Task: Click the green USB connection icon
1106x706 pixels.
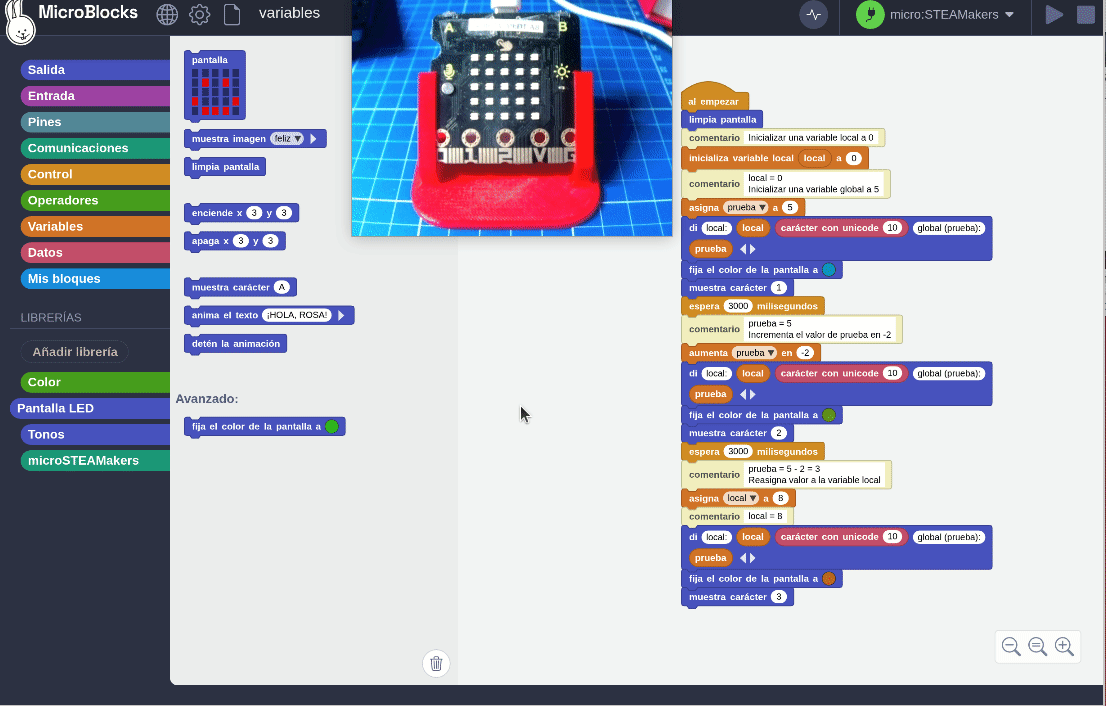Action: pos(870,15)
